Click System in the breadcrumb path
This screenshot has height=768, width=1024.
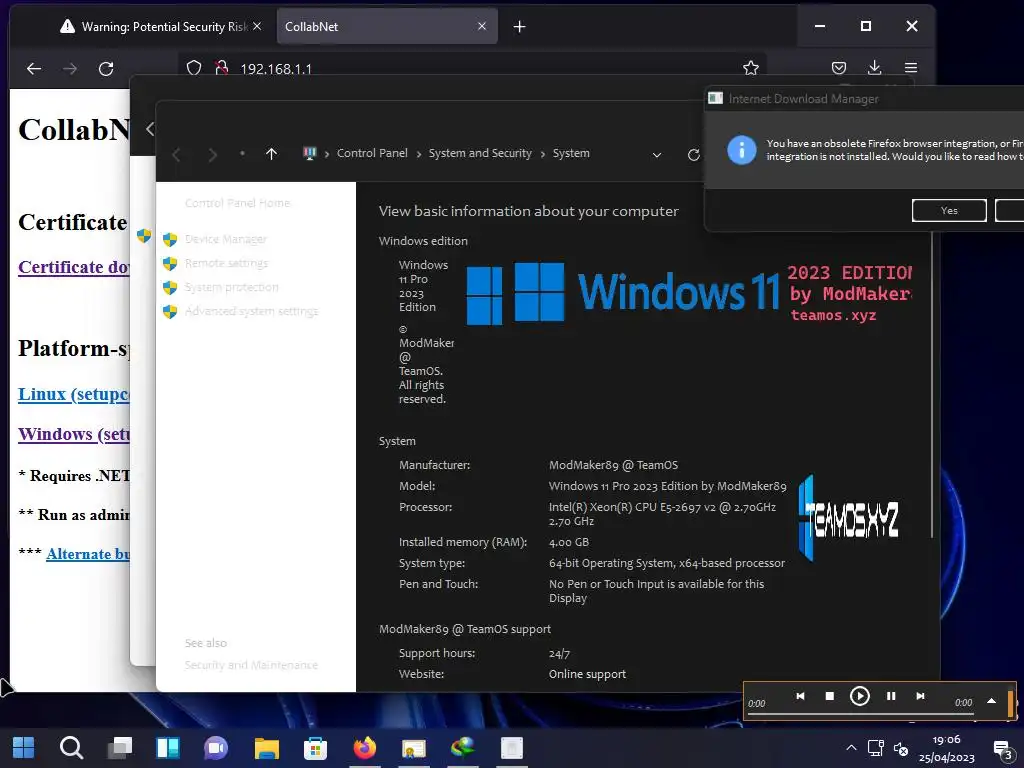tap(571, 153)
